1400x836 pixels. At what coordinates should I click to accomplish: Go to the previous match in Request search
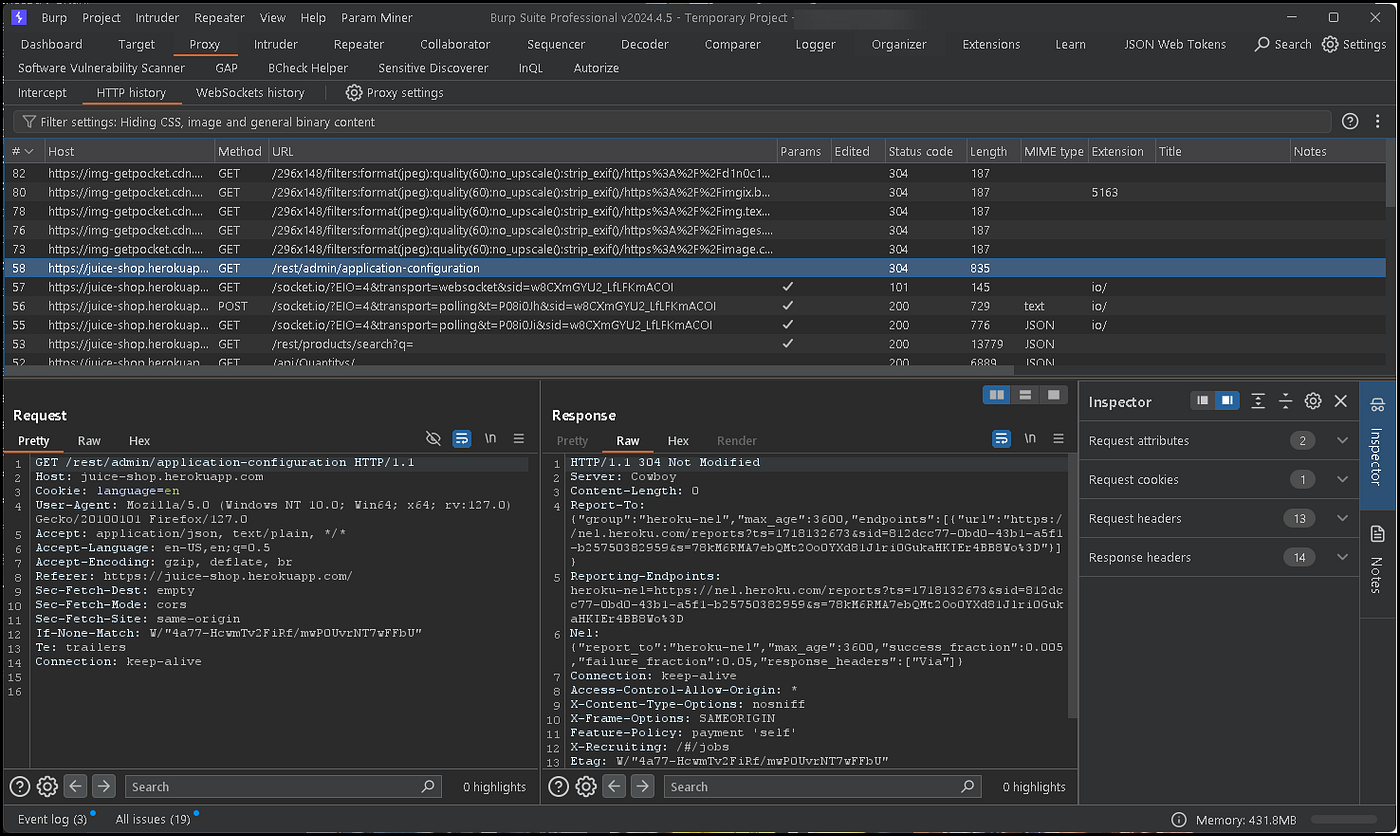pyautogui.click(x=76, y=786)
